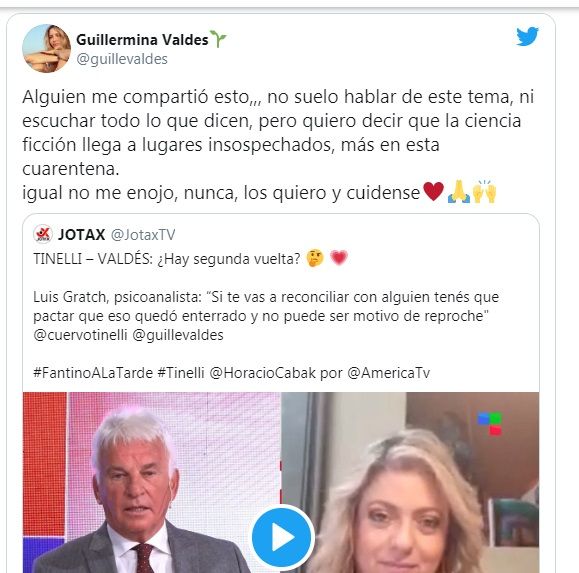Click the seedling emoji beside the name
Screen dimensions: 579x573
(218, 39)
